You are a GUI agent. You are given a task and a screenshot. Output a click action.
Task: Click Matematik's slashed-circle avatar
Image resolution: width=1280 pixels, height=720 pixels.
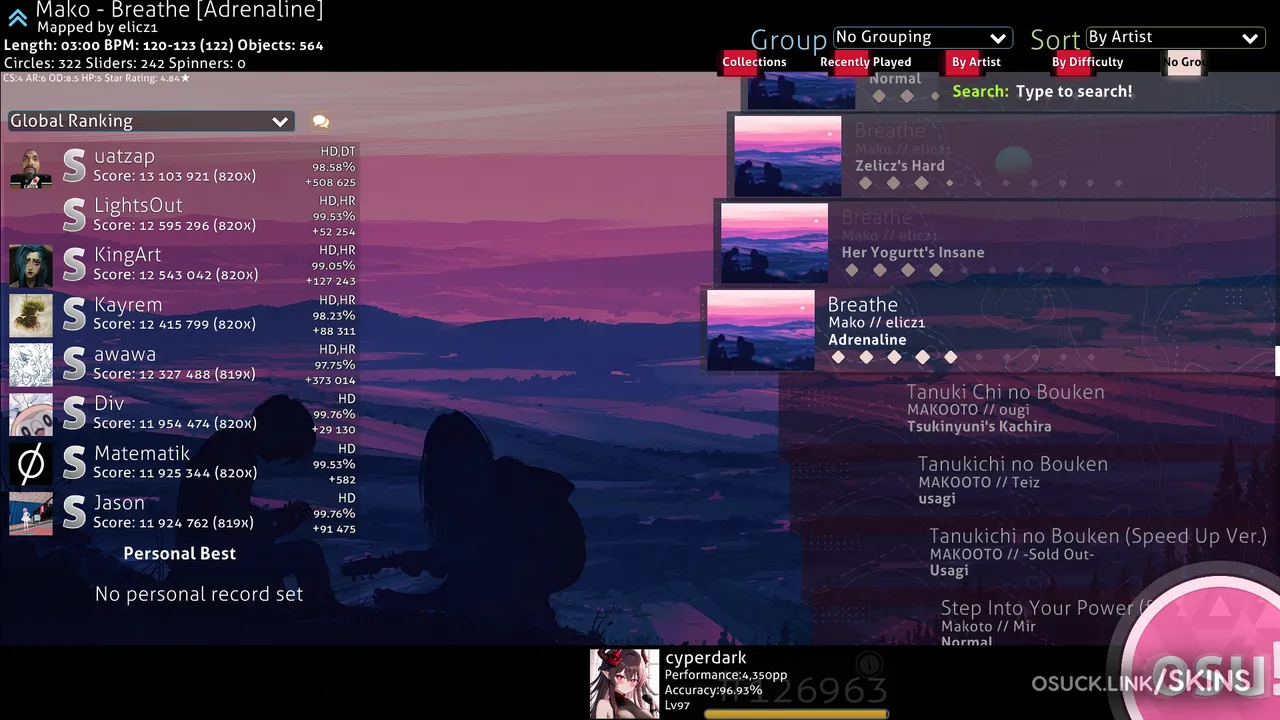[x=31, y=464]
